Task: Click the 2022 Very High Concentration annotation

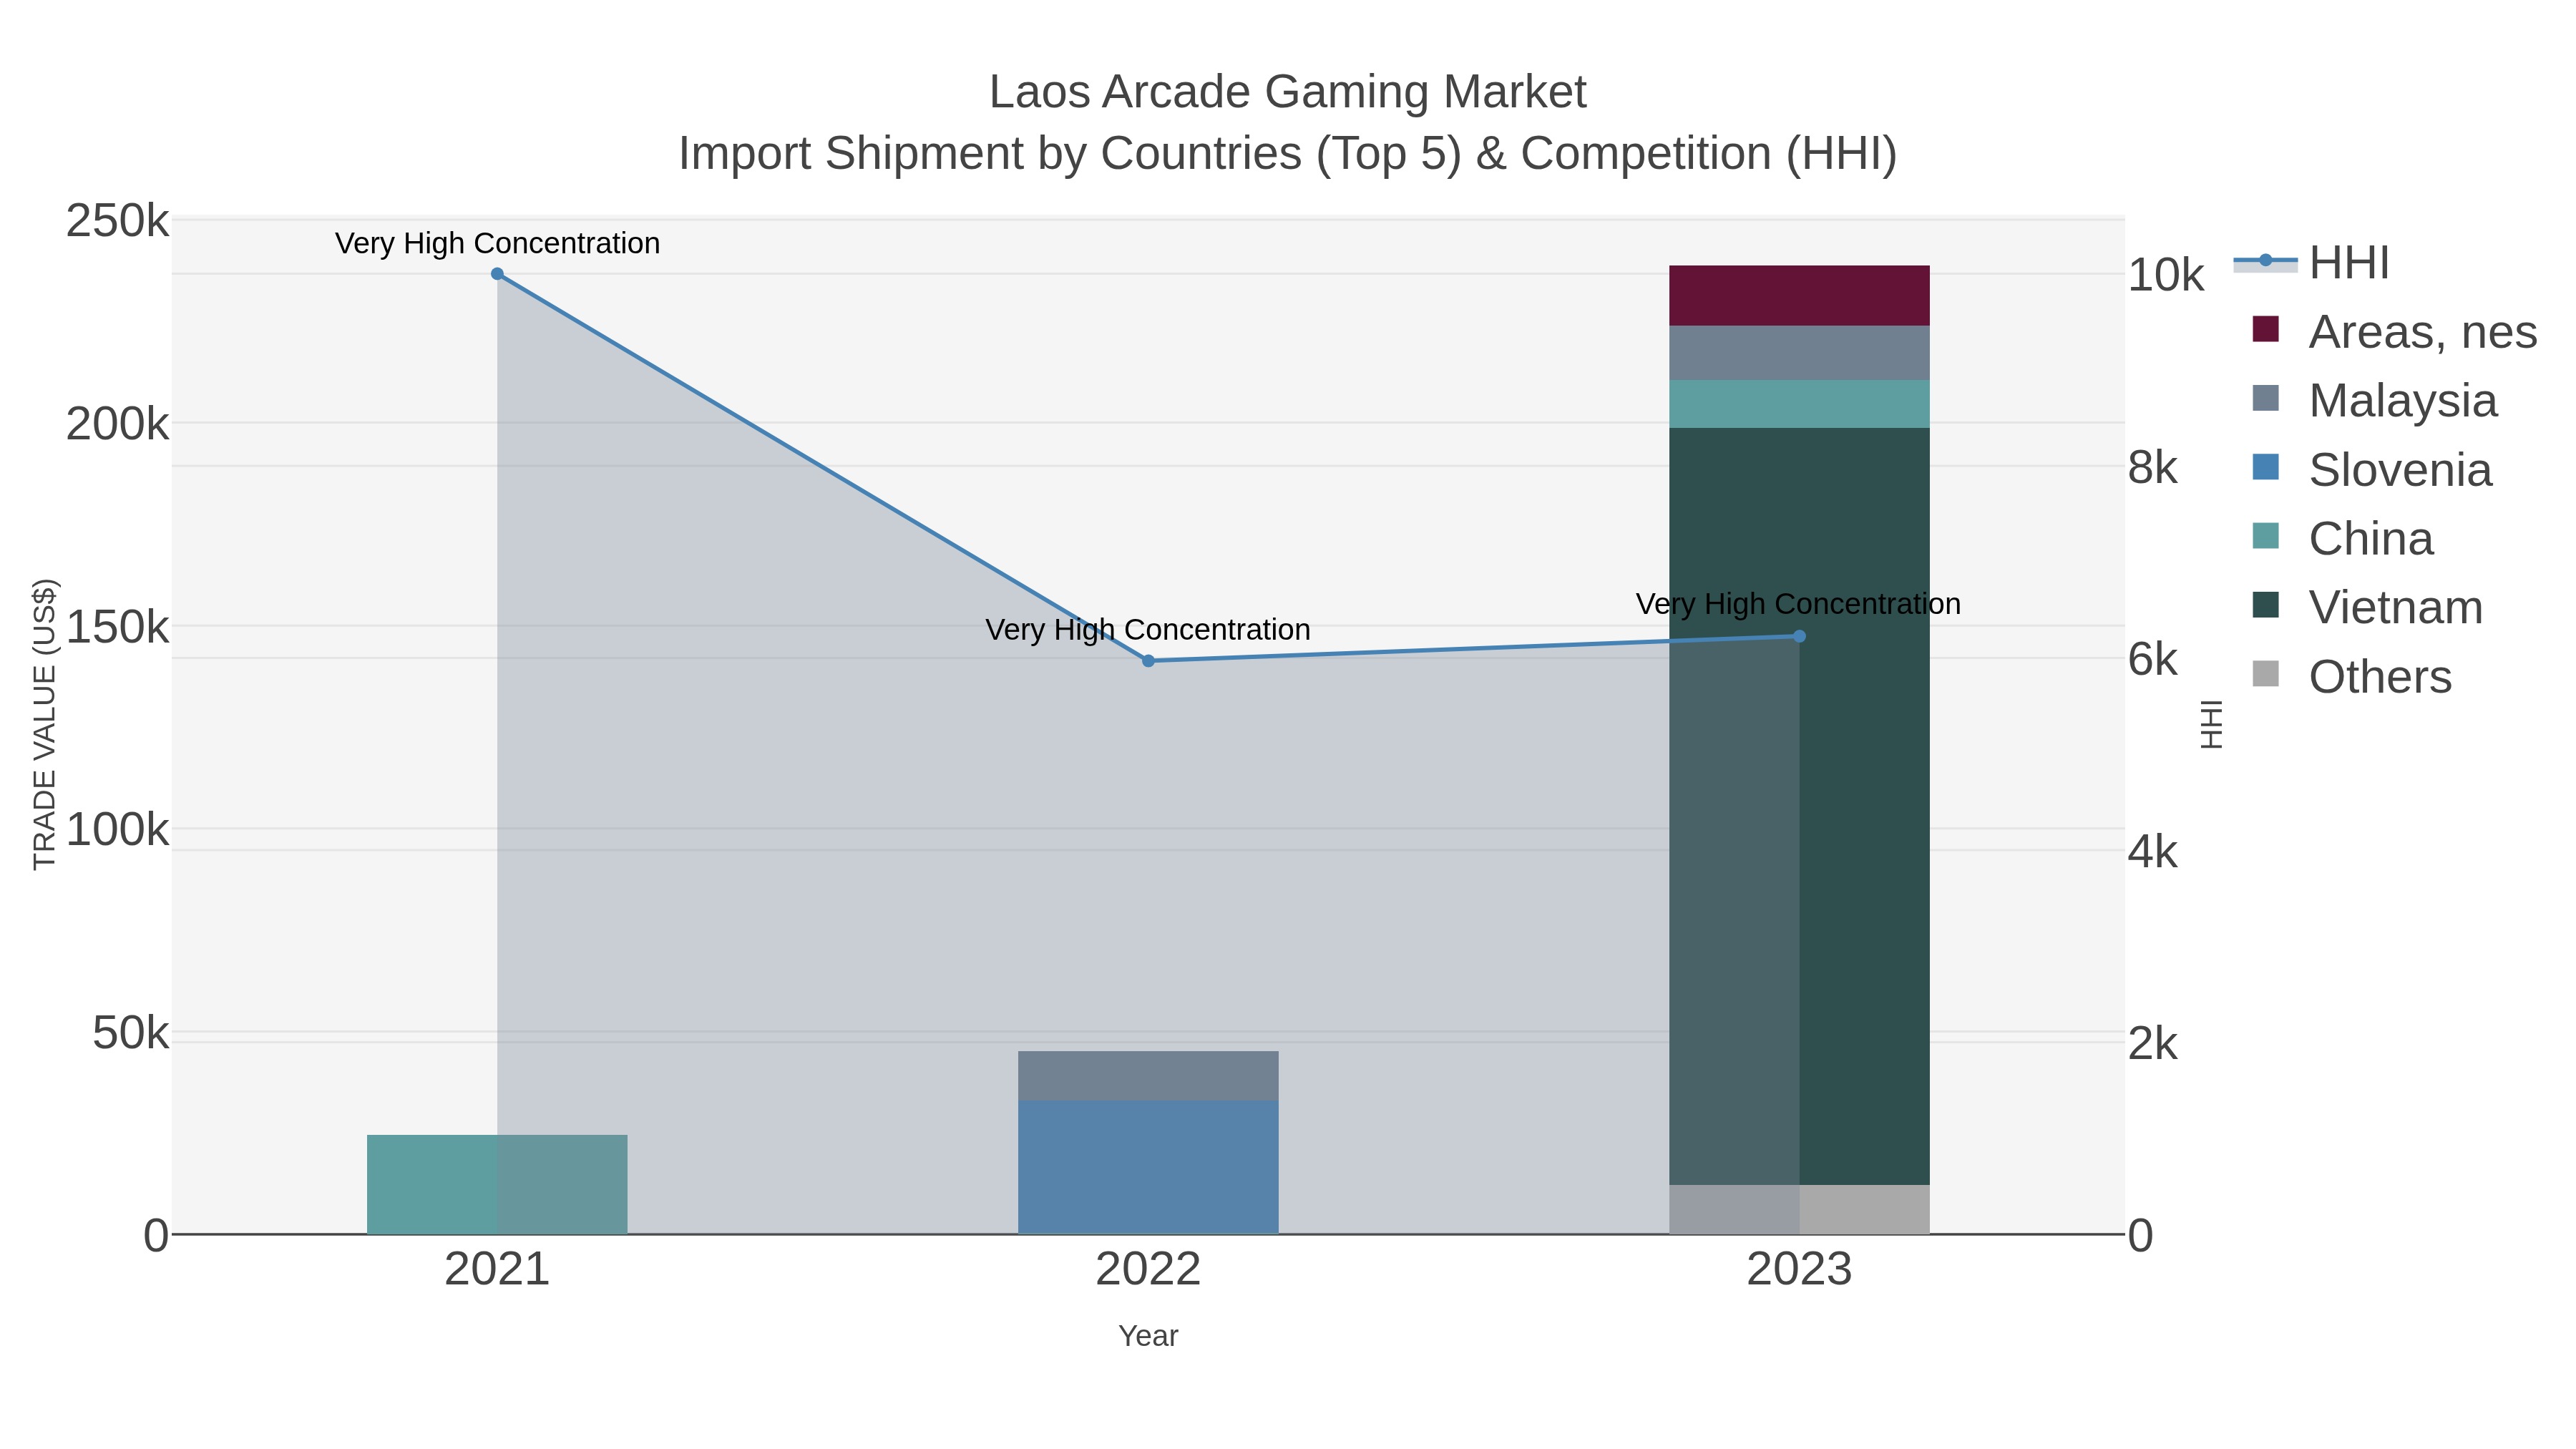Action: click(x=1148, y=630)
